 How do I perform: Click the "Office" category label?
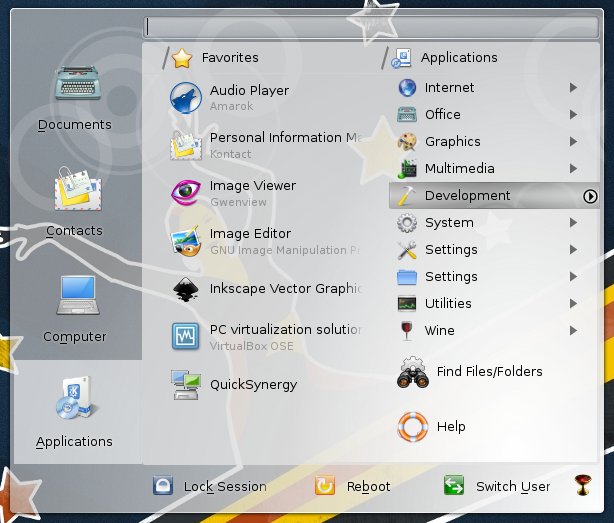coord(442,115)
